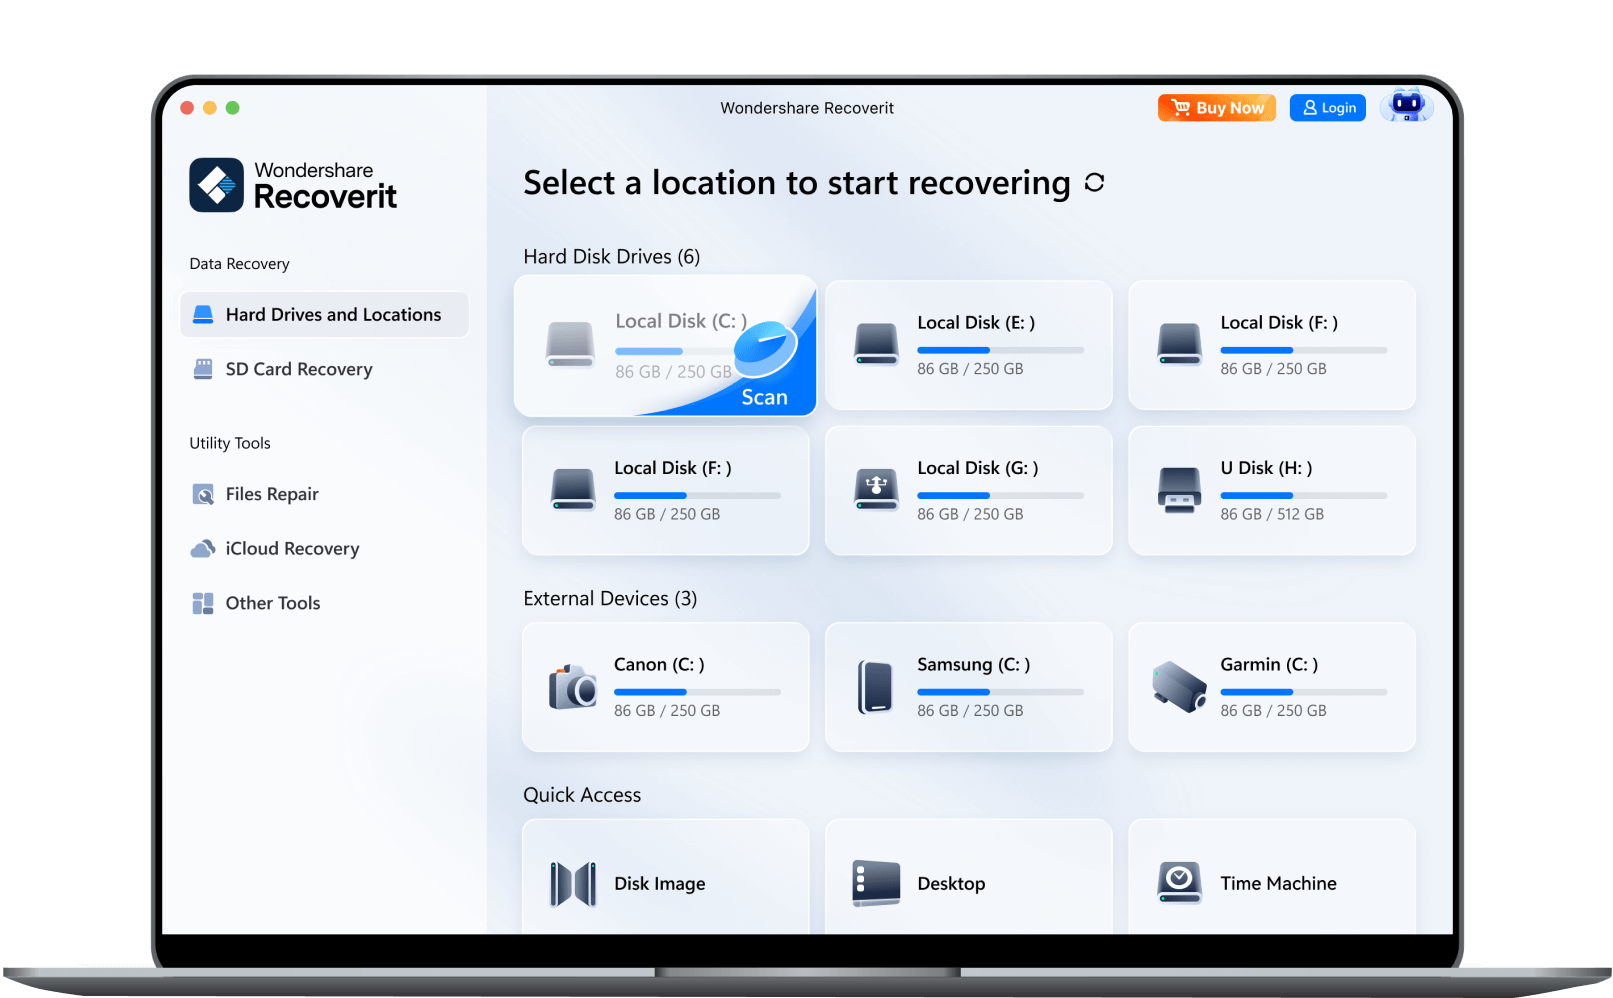The image size is (1613, 998).
Task: Click the Samsung device icon
Action: point(876,687)
